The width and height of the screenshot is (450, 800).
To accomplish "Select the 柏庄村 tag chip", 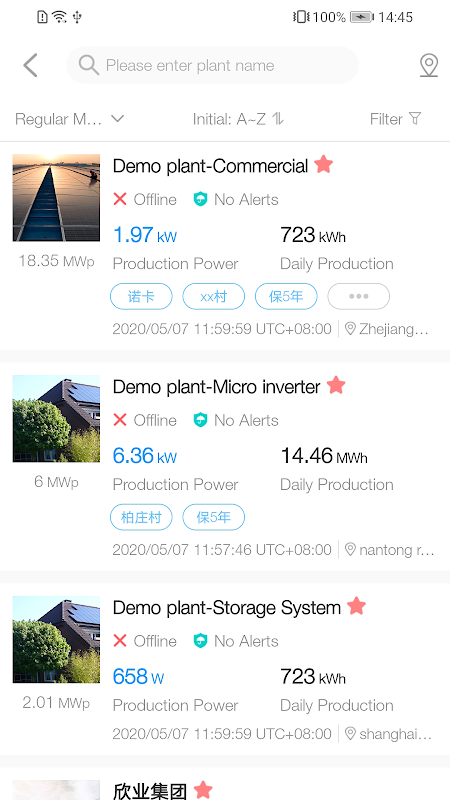I will pos(141,517).
